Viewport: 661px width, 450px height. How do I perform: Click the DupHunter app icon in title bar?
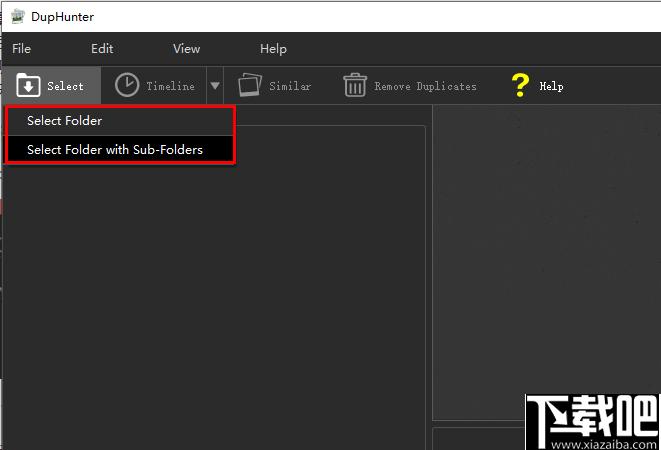click(x=17, y=16)
